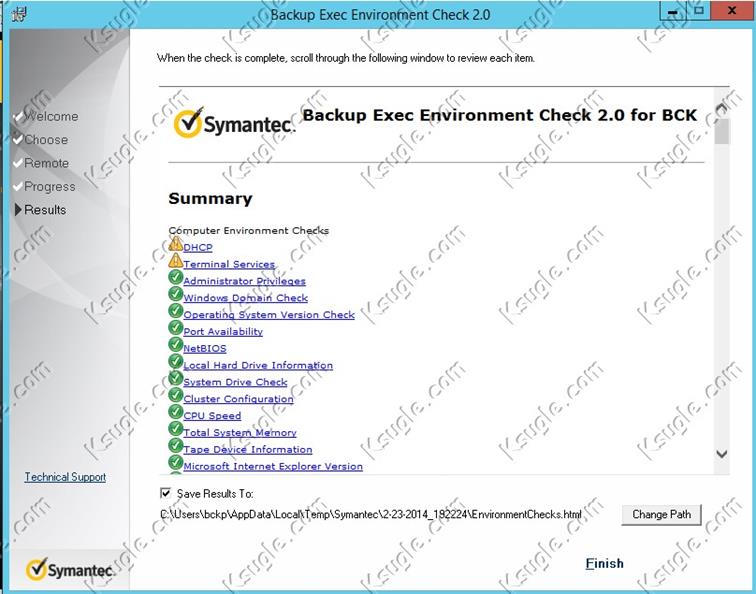Toggle the Save Results To checkbox
The image size is (756, 594).
165,493
